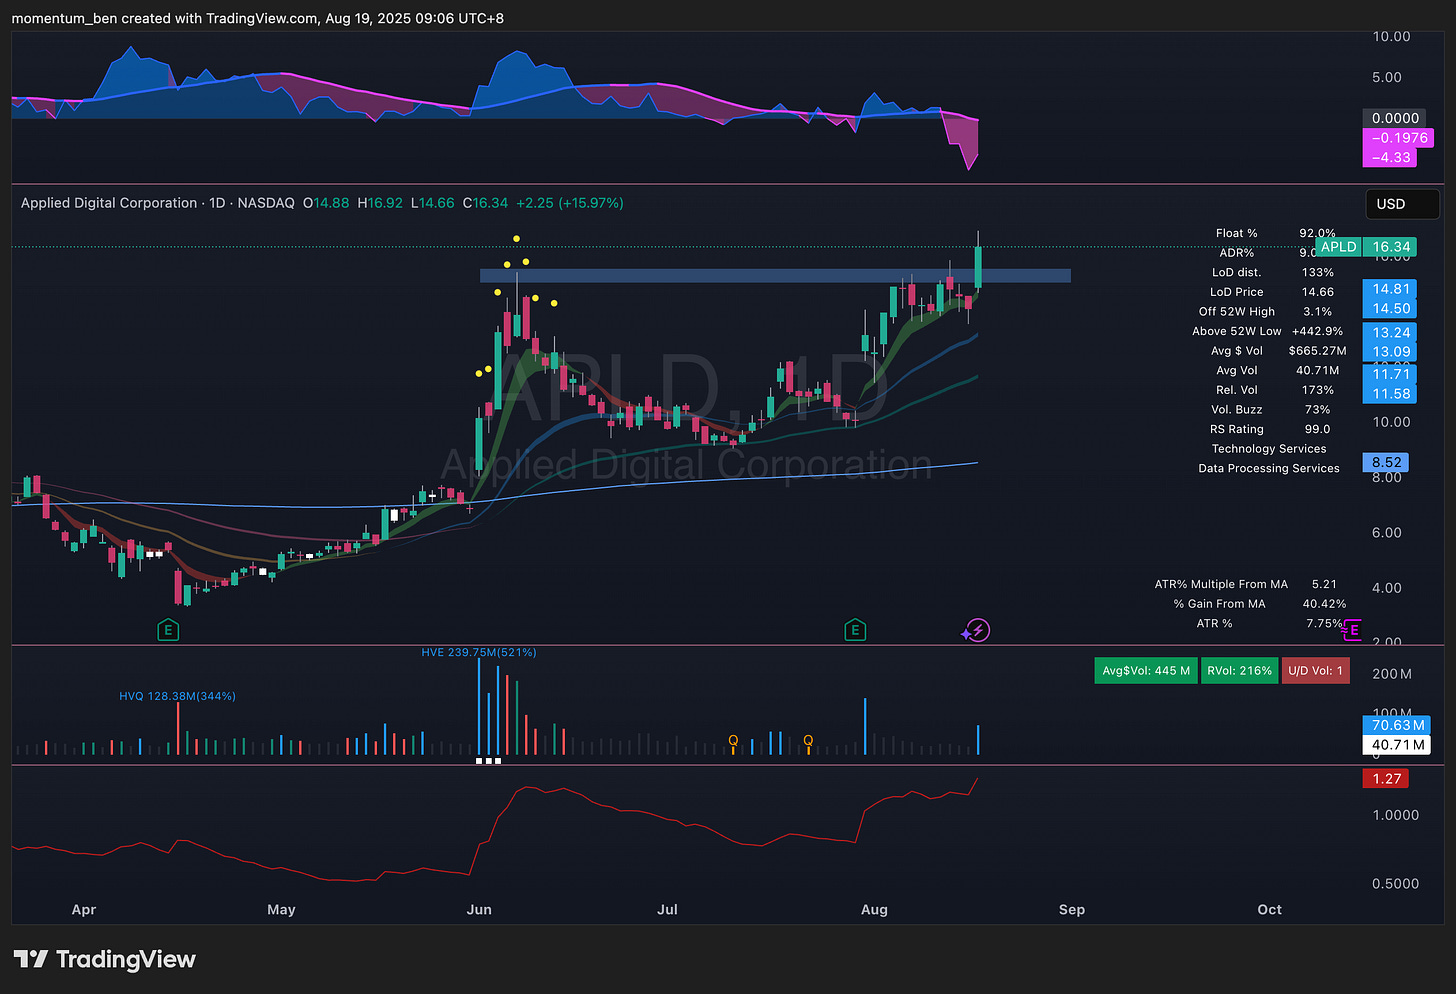
Task: Click the 11.71 moving average price tag
Action: (1390, 375)
